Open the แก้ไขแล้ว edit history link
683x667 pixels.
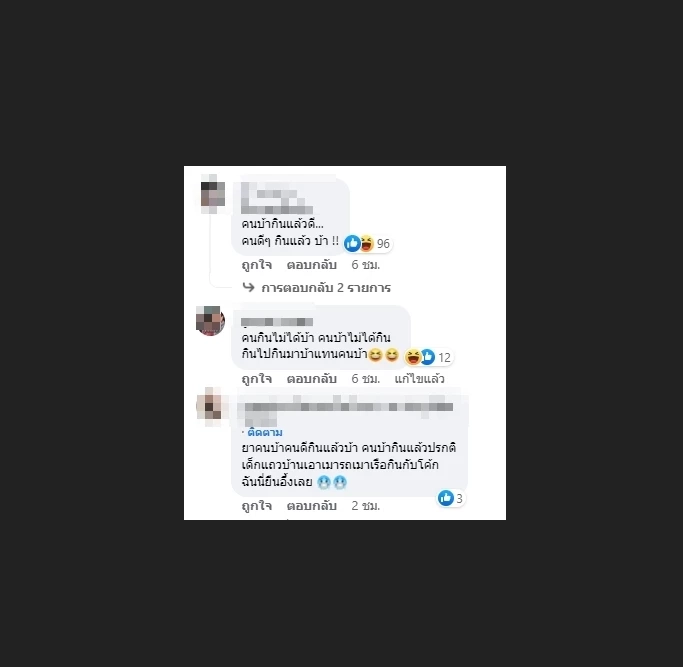click(x=419, y=379)
